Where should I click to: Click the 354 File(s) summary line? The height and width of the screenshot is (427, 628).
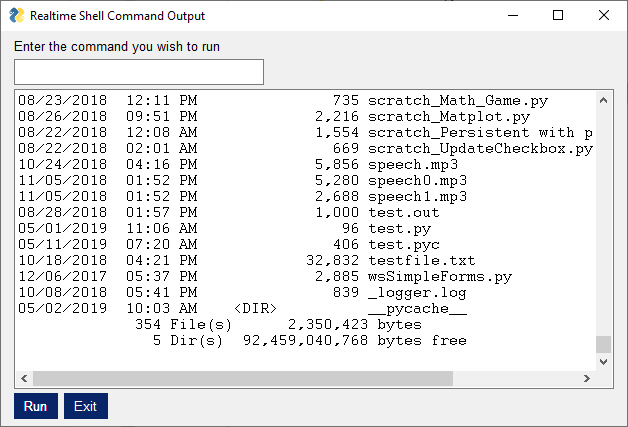pos(278,324)
